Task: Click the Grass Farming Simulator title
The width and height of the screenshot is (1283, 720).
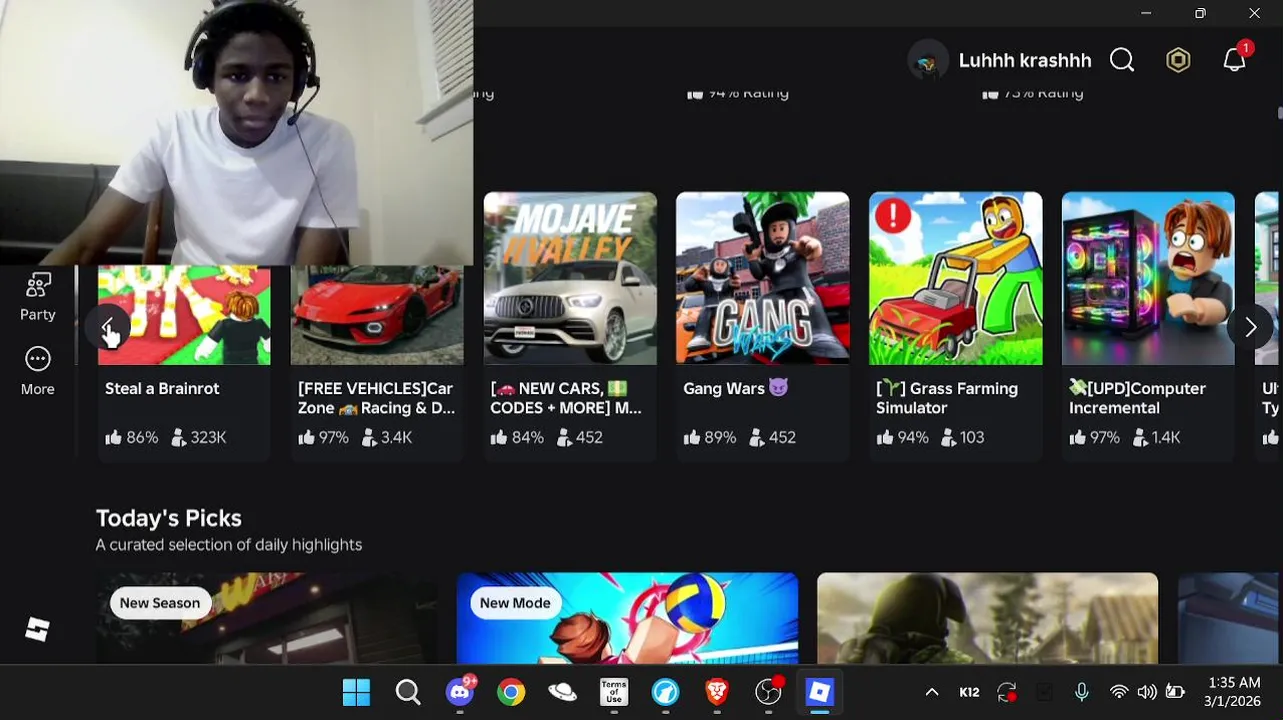Action: click(947, 398)
